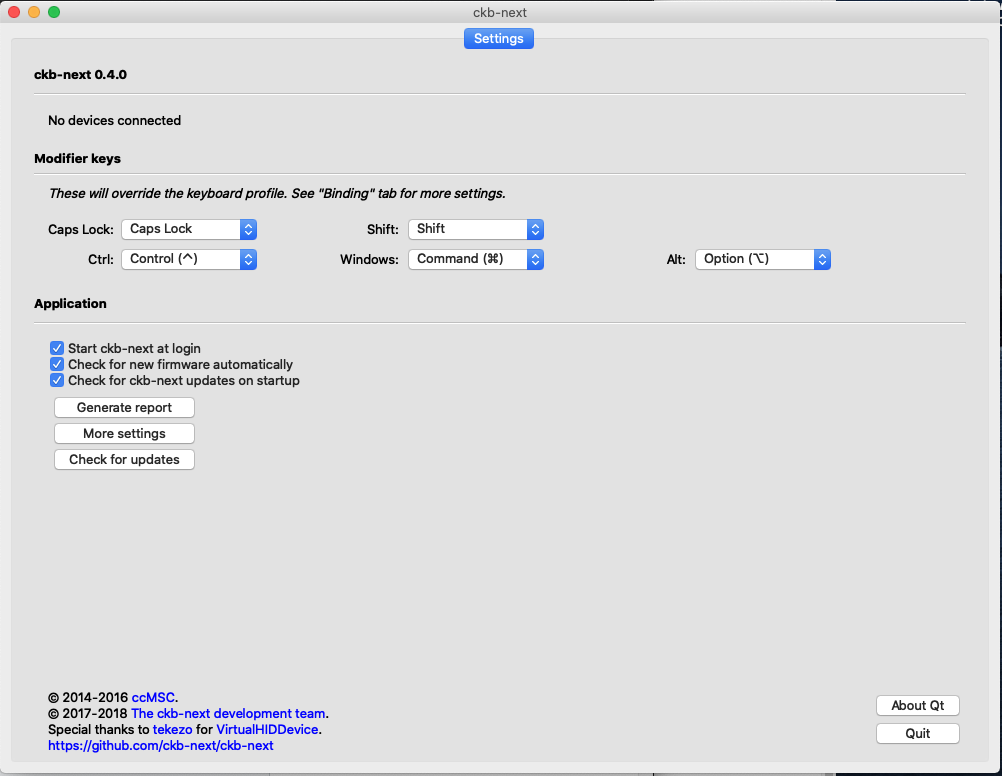Open the Windows key modifier dropdown

coord(476,259)
